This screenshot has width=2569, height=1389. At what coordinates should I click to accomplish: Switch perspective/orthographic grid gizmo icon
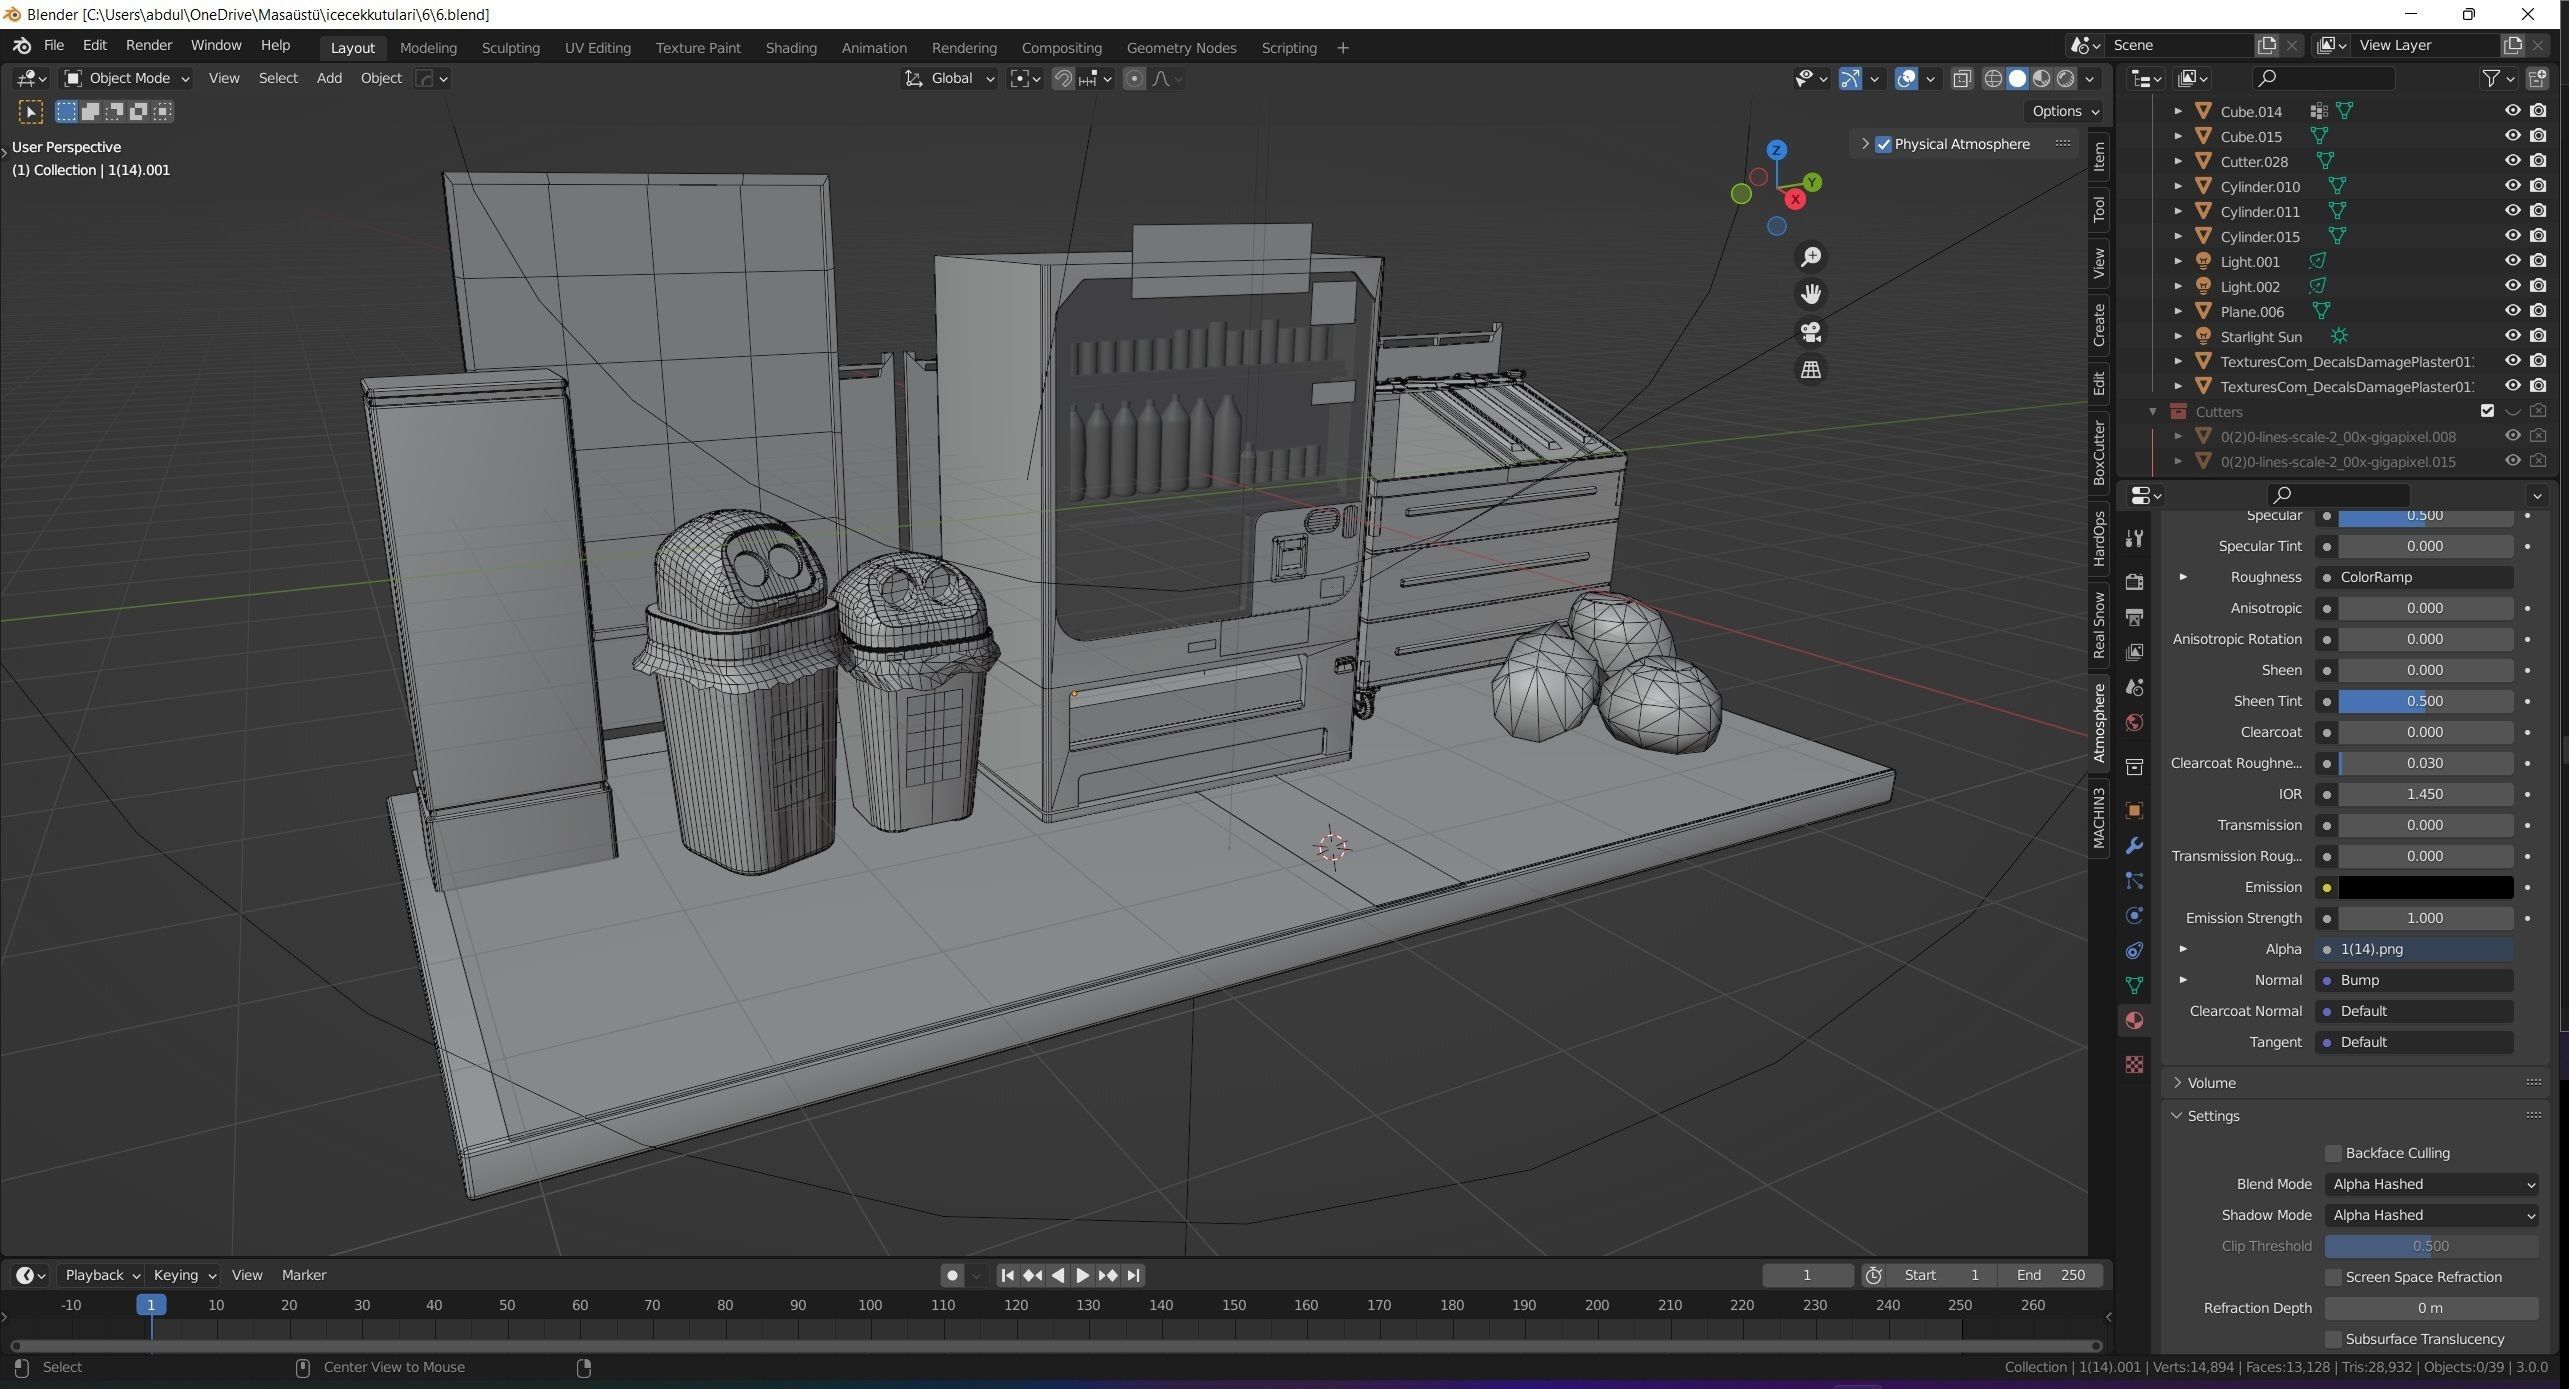[1810, 370]
